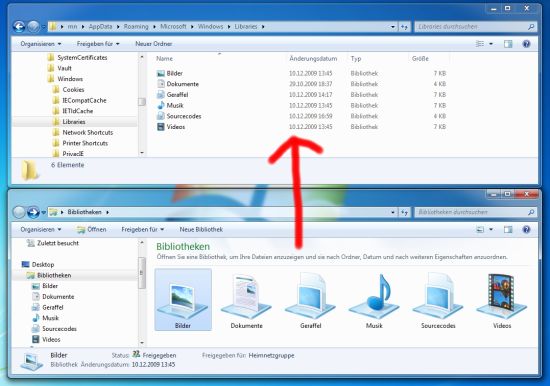The image size is (550, 386).
Task: Click the Help icon in Bibliotheken window toolbar
Action: [526, 229]
